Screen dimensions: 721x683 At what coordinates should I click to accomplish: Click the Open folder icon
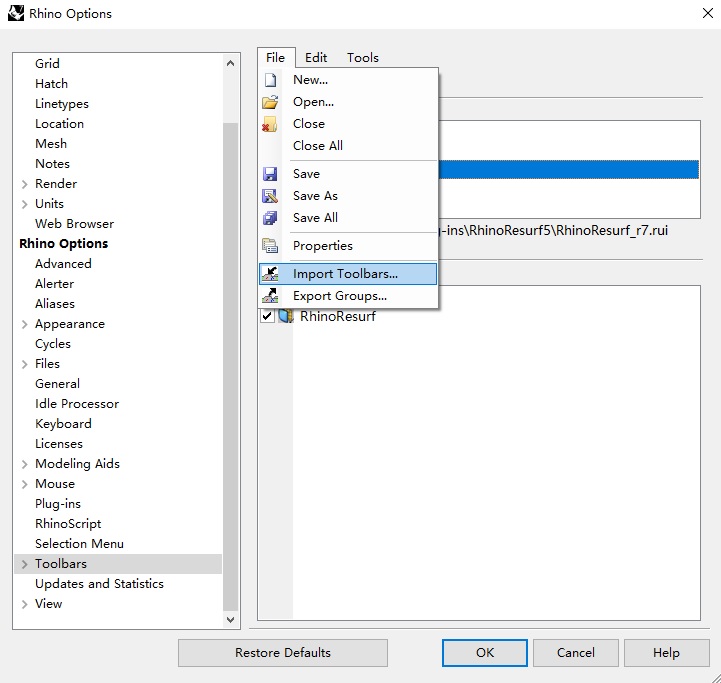[x=270, y=102]
